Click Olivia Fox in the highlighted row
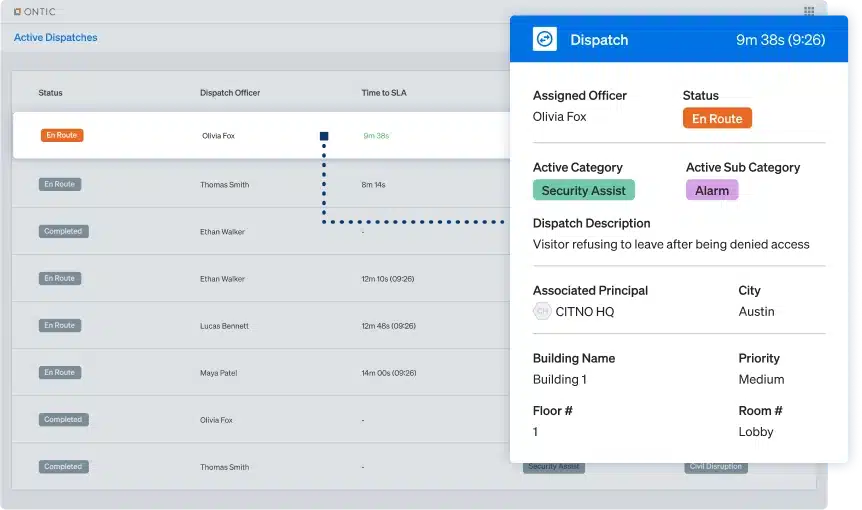 click(x=218, y=136)
